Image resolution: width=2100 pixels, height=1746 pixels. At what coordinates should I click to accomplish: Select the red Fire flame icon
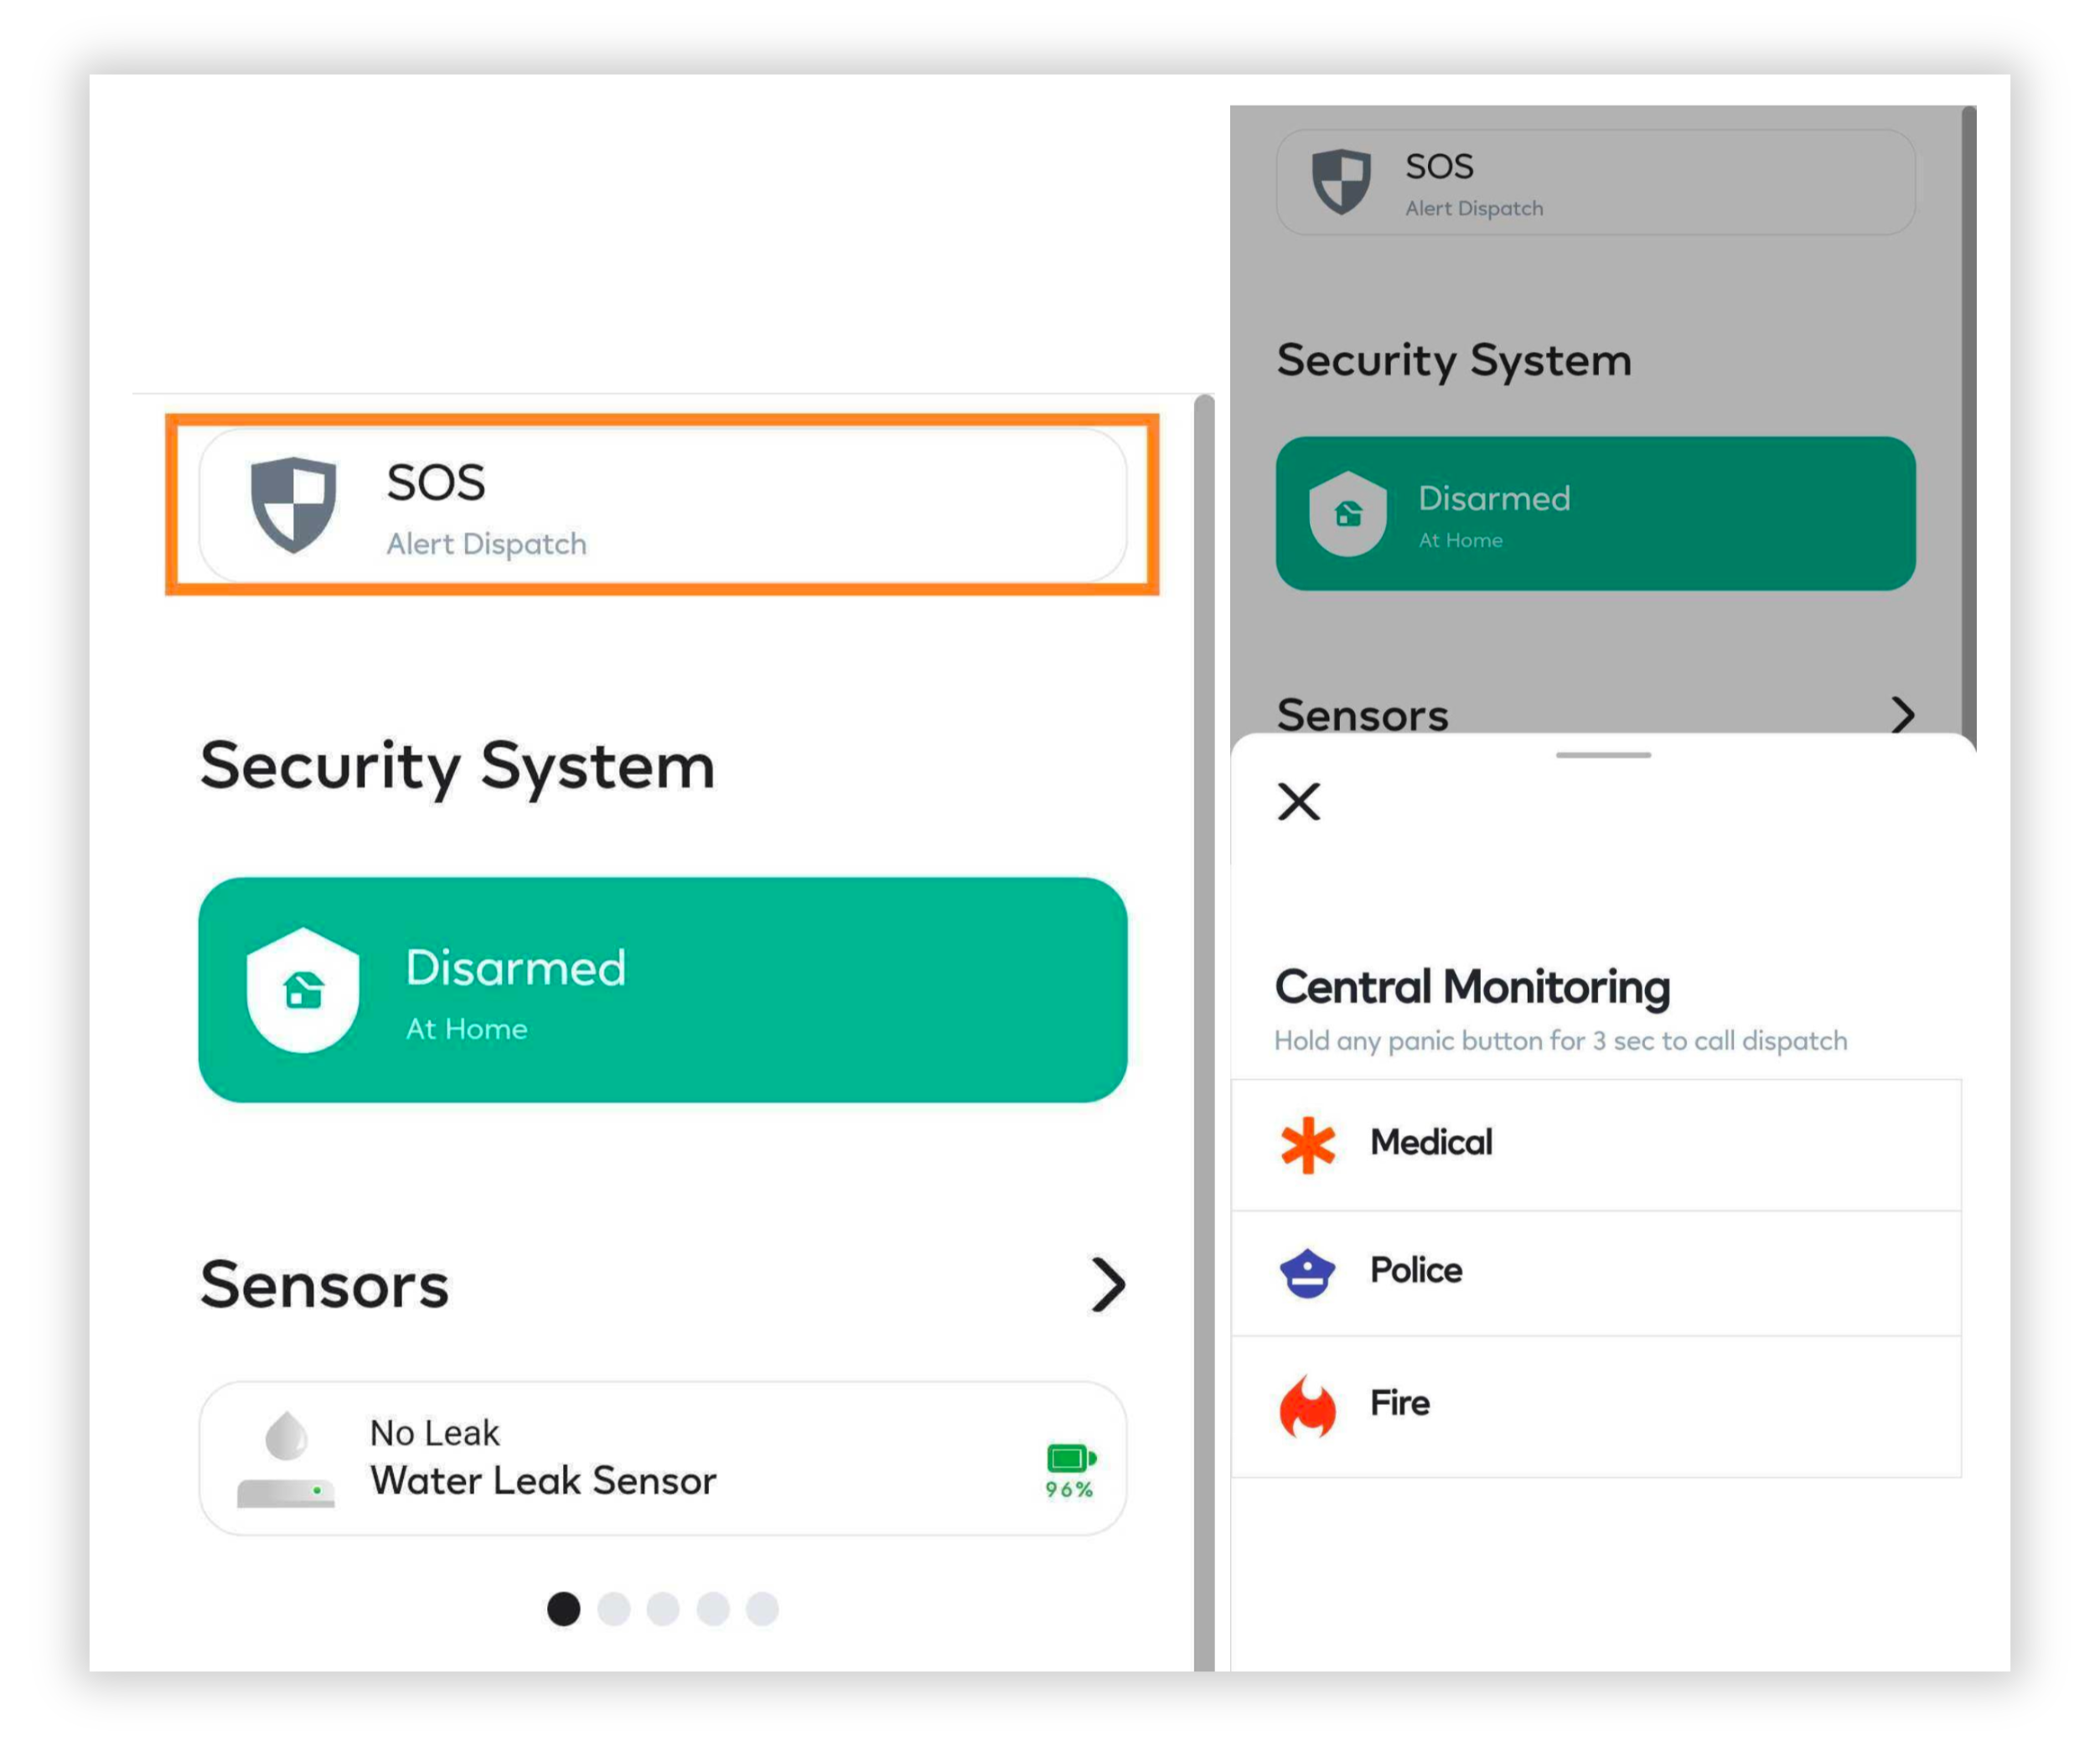click(1308, 1406)
